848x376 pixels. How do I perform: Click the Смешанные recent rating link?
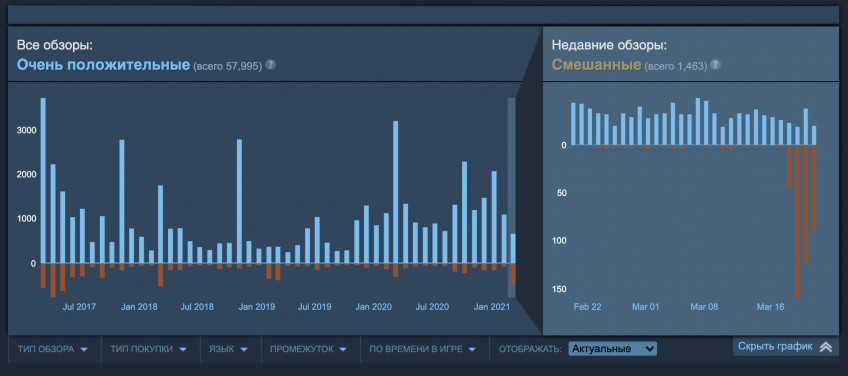pyautogui.click(x=596, y=65)
